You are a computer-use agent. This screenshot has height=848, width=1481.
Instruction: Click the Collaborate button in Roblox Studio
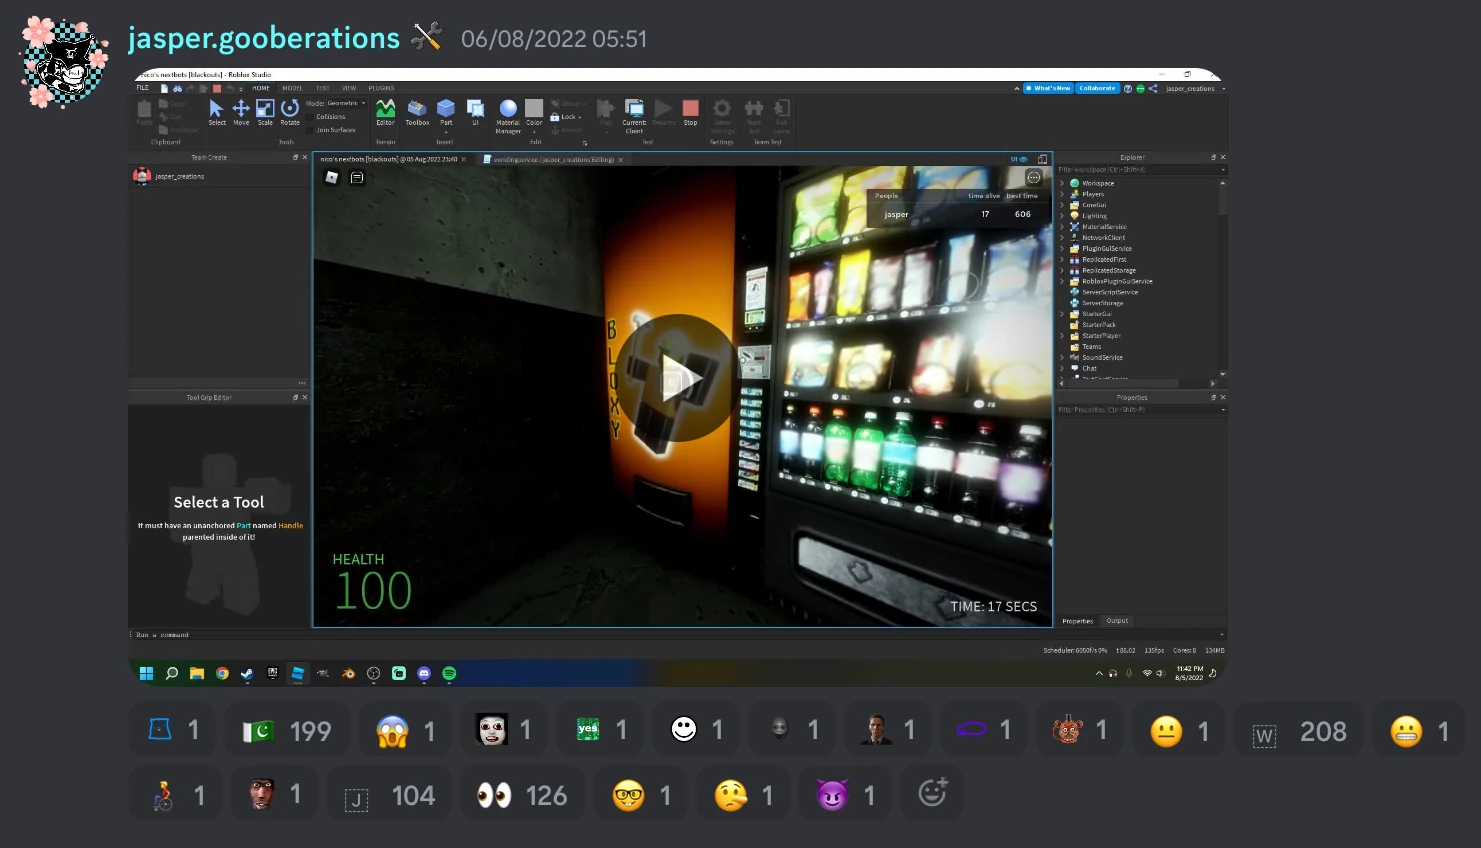(1097, 88)
